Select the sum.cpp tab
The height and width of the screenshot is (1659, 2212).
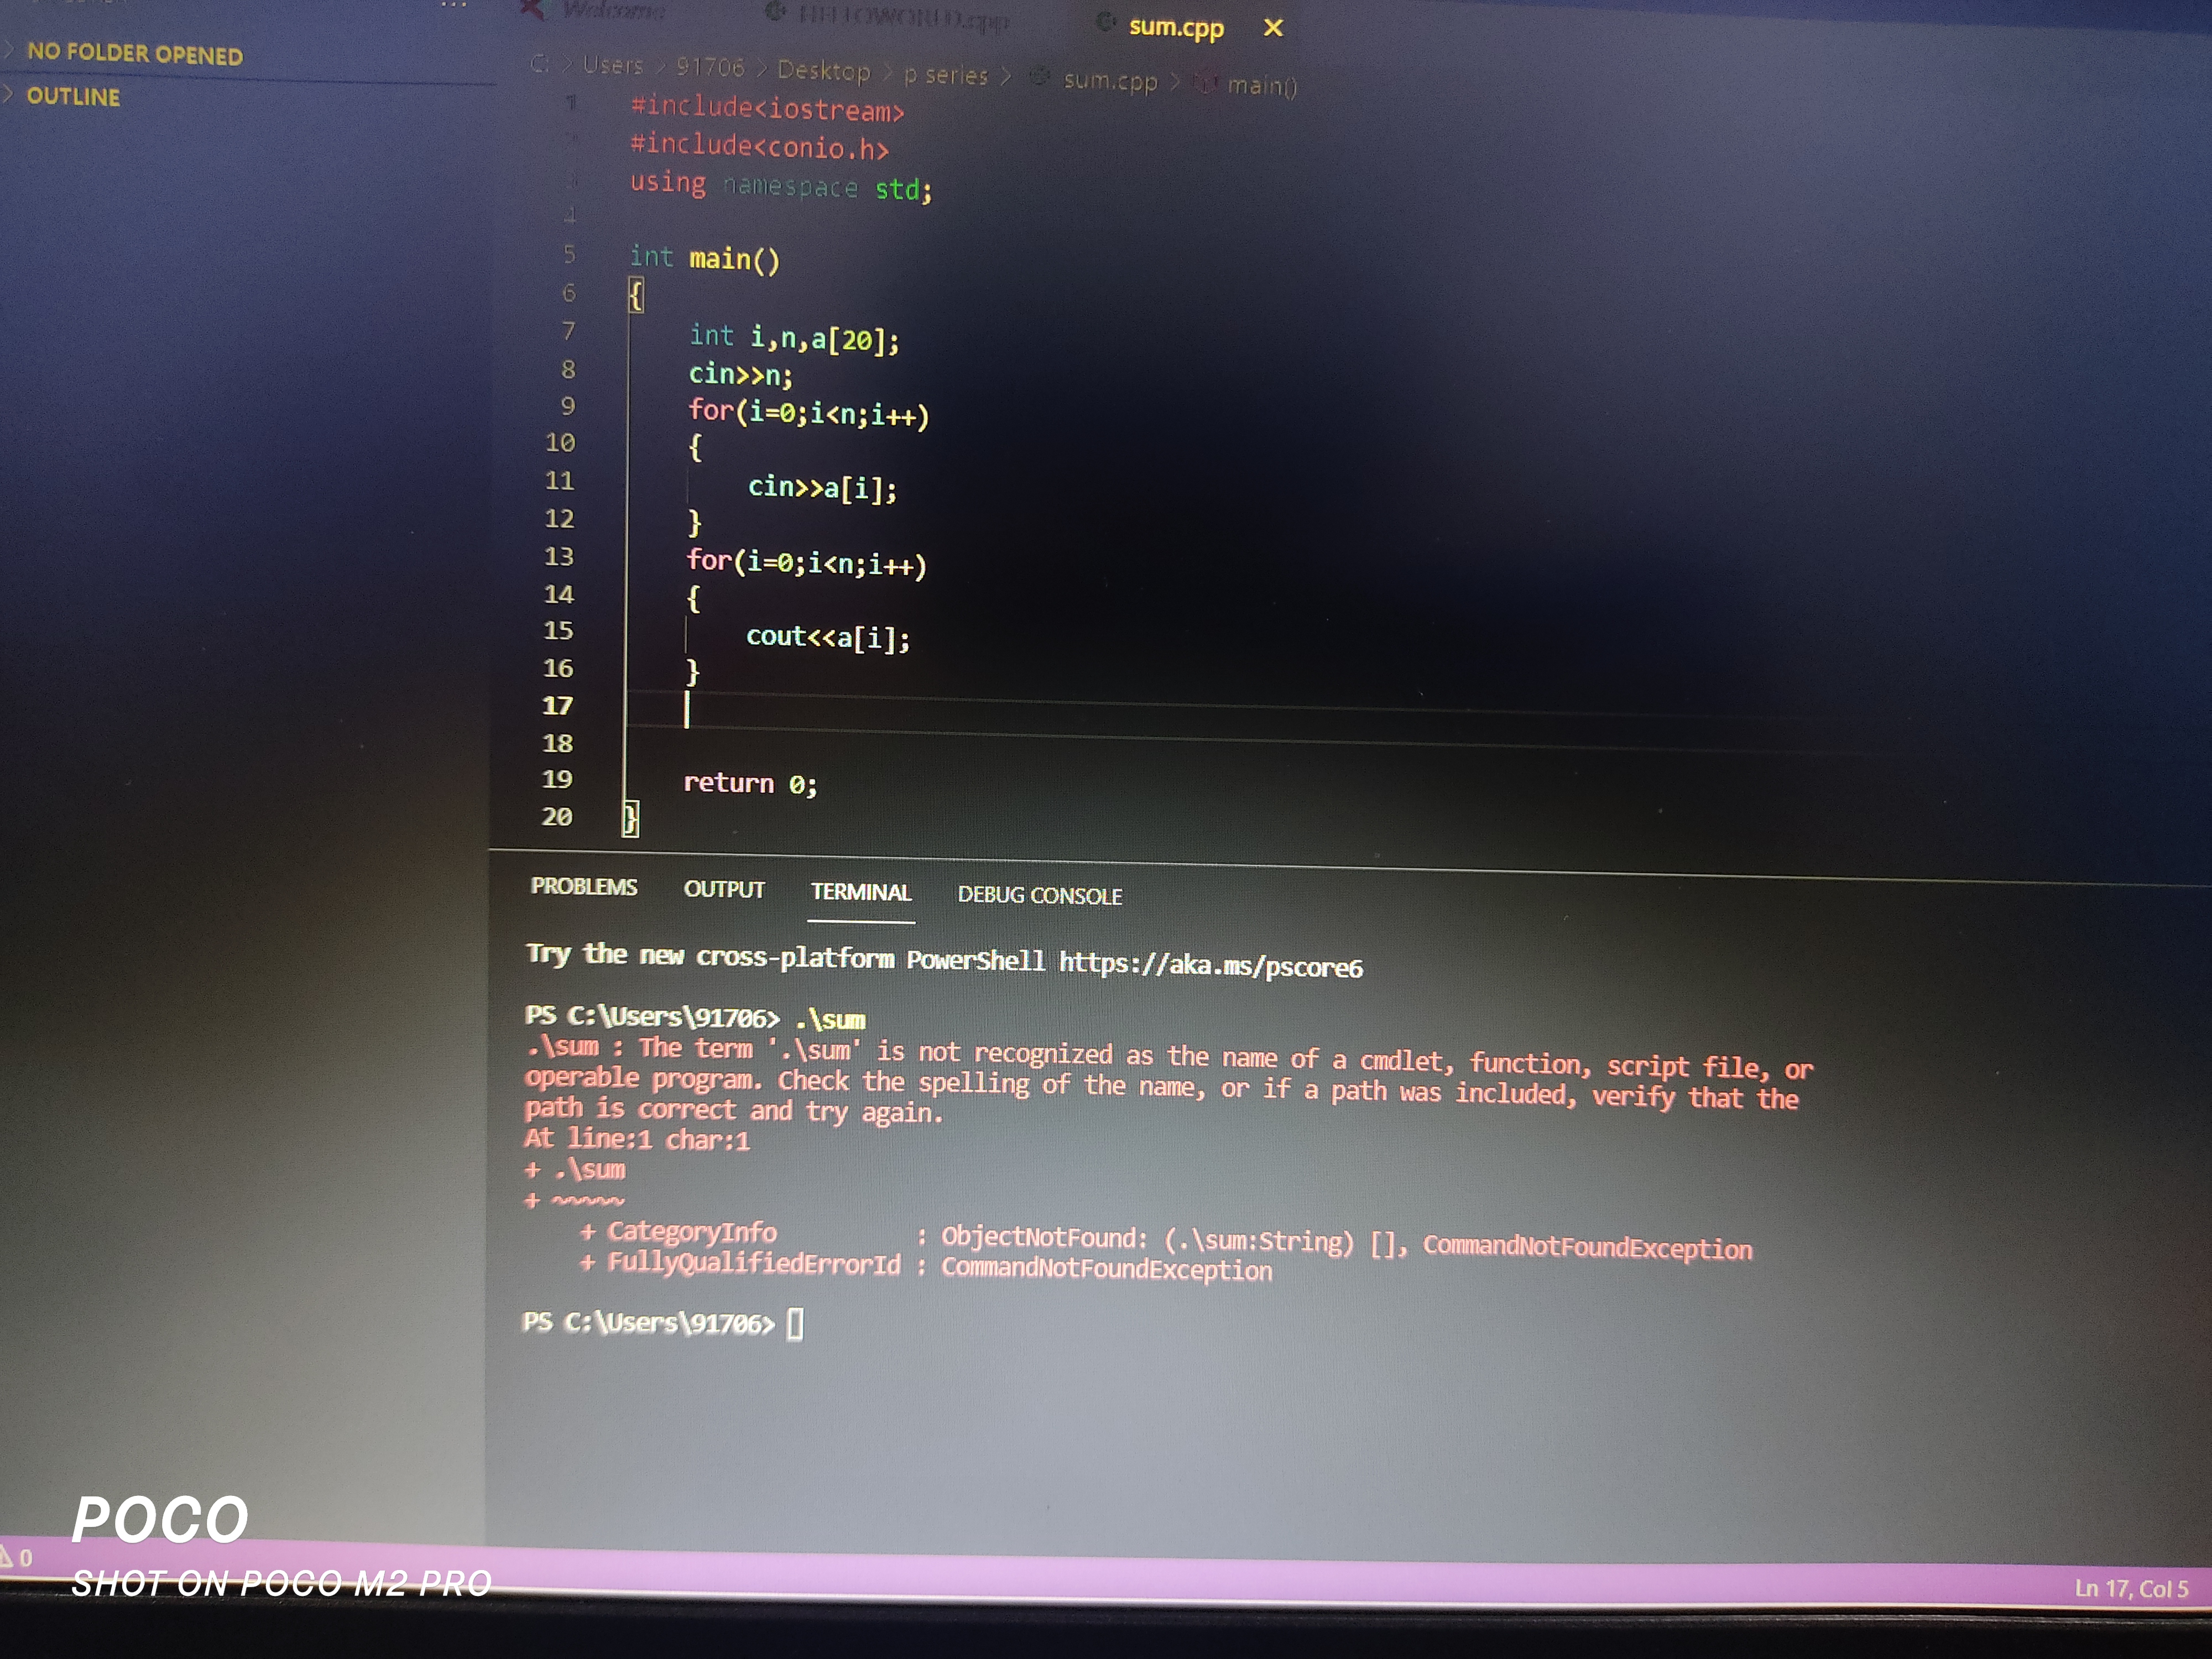pos(1176,27)
